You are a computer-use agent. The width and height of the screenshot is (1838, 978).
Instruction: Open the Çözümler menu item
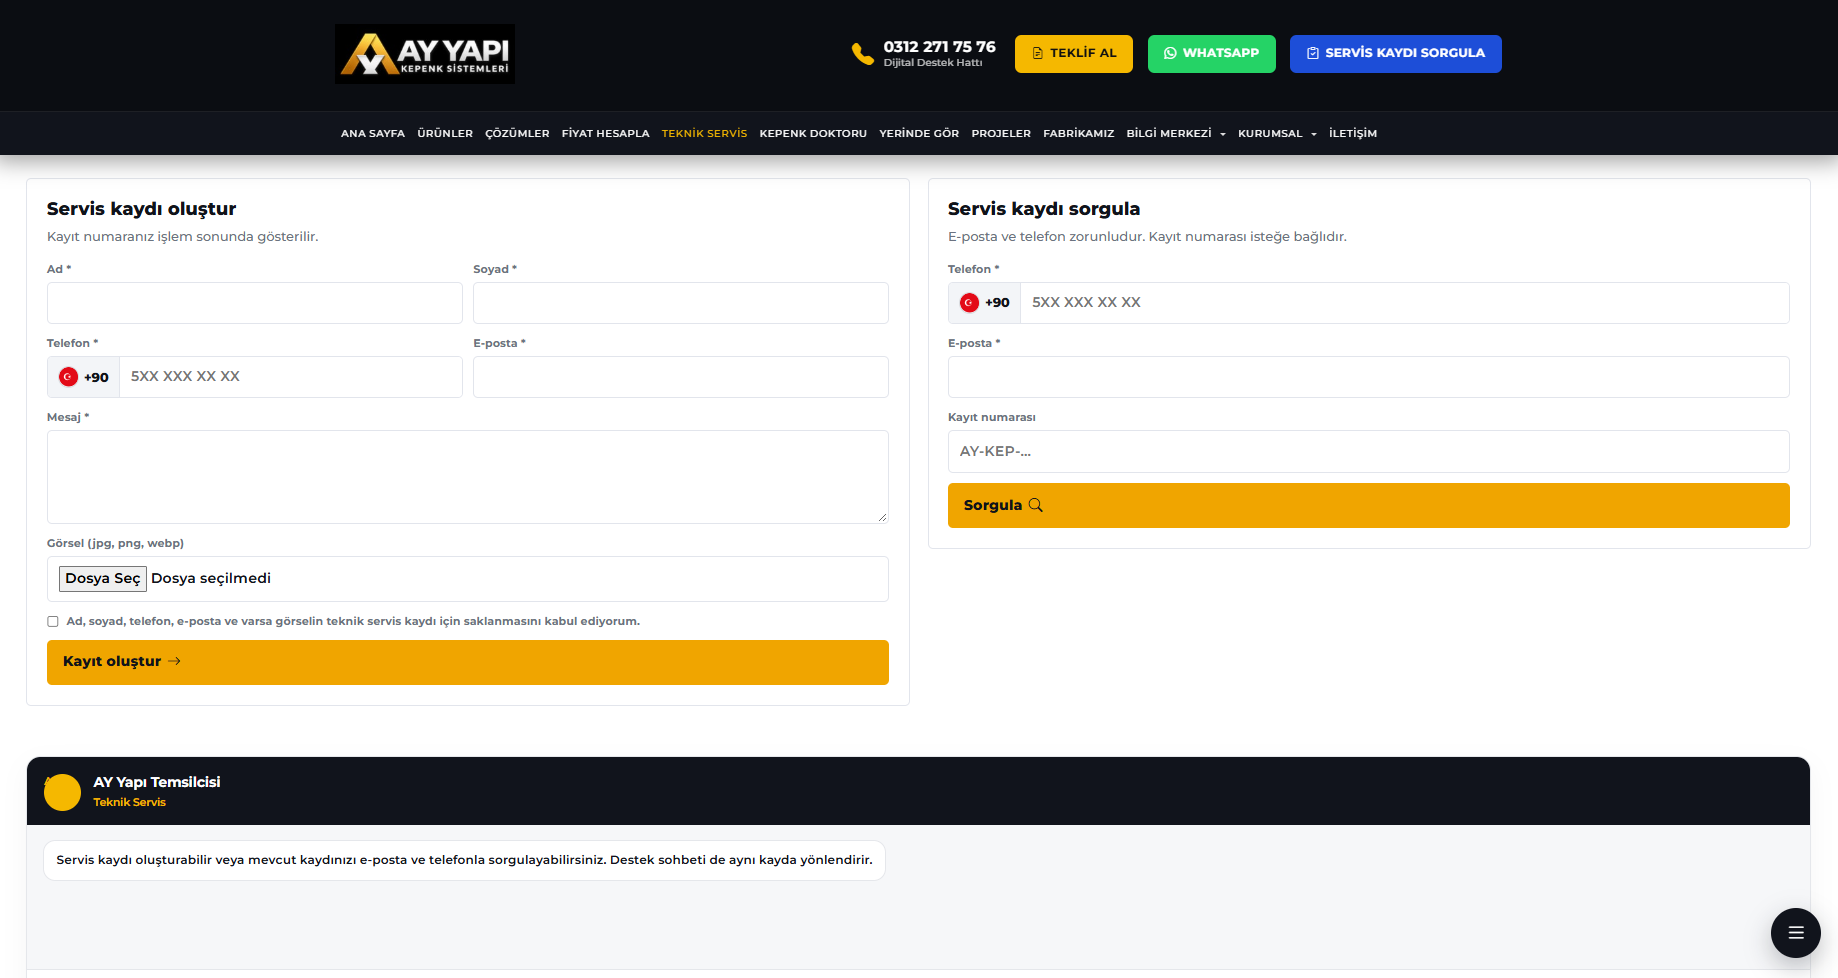point(517,133)
